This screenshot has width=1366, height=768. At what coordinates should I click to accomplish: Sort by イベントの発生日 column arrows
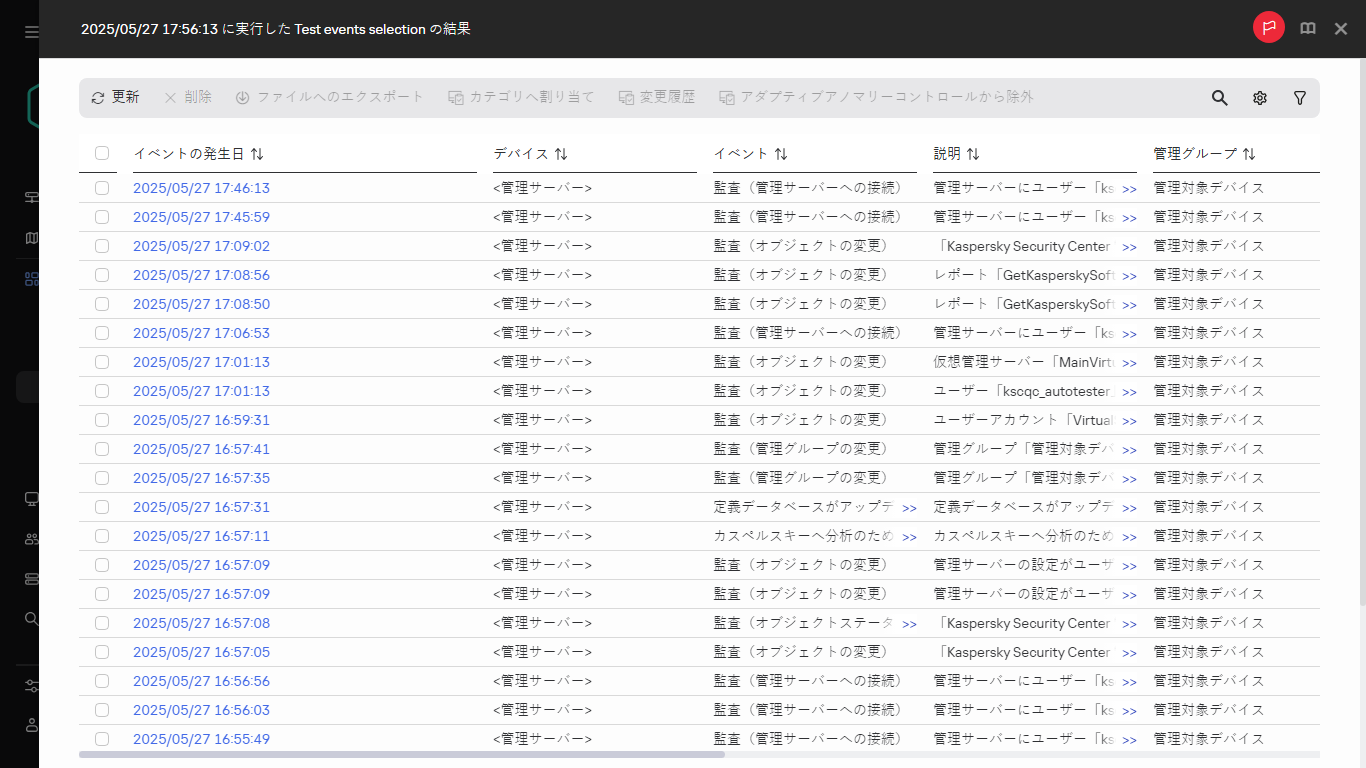click(257, 154)
